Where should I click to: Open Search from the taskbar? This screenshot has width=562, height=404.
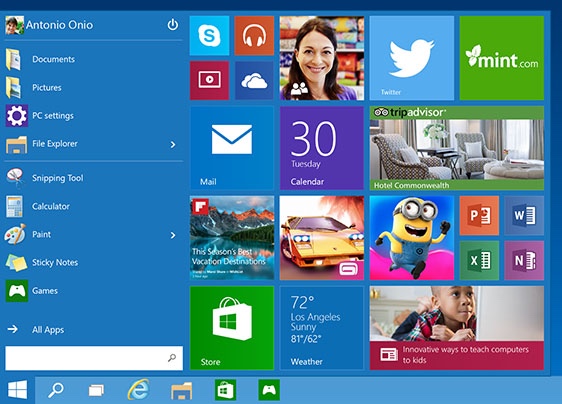tap(56, 390)
